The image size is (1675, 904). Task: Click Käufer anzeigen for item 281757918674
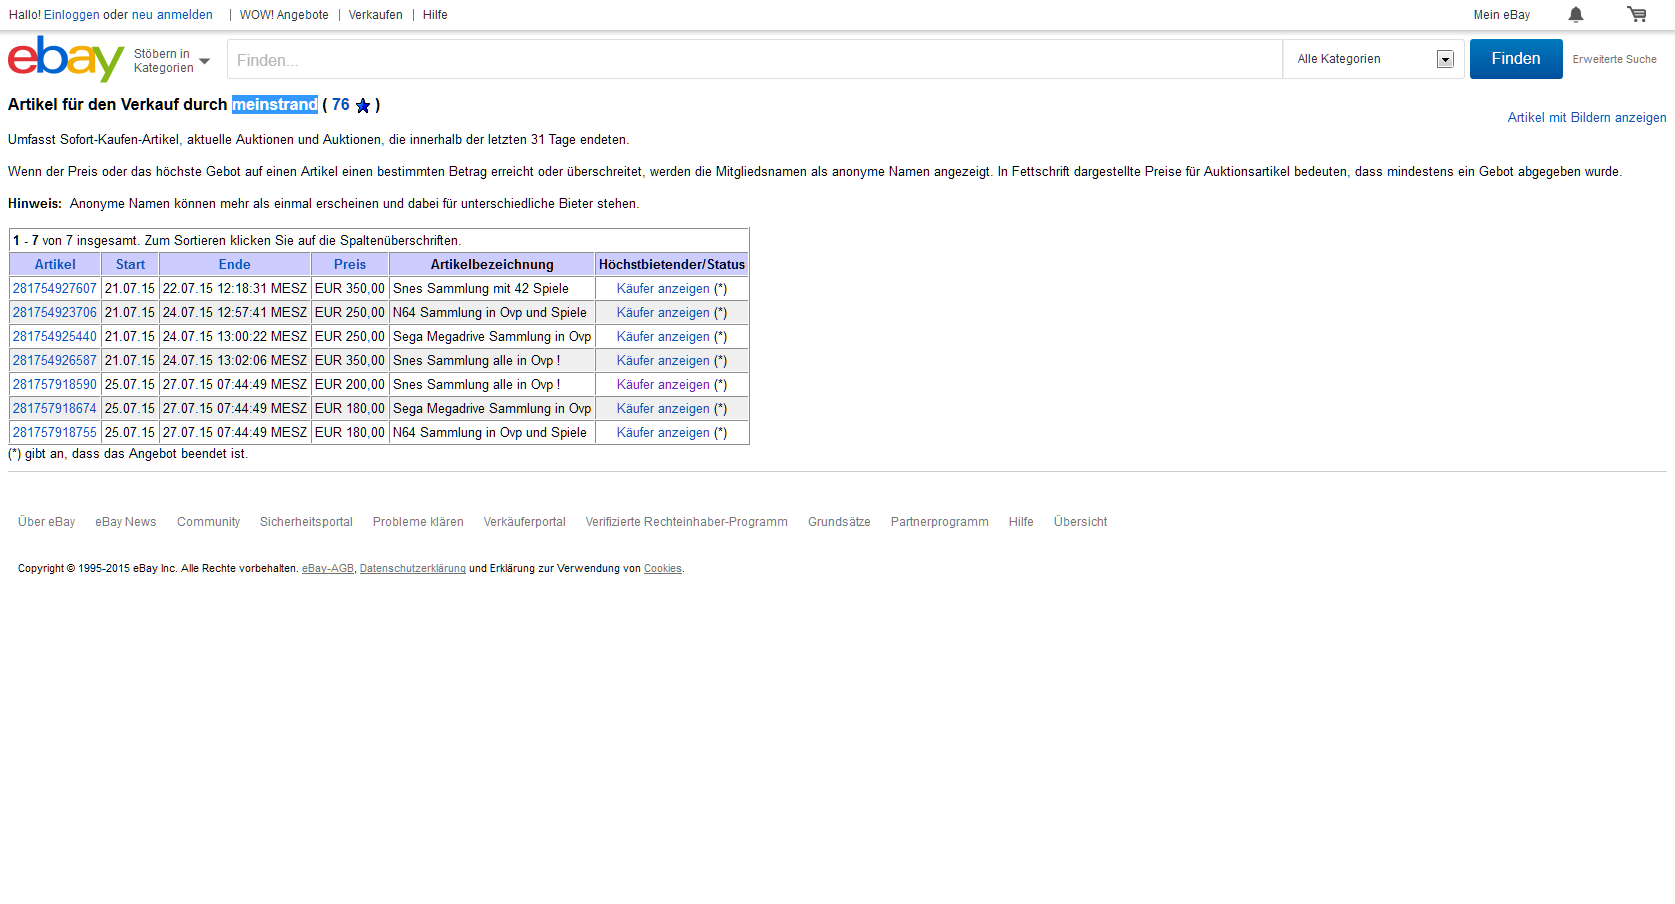(x=663, y=408)
